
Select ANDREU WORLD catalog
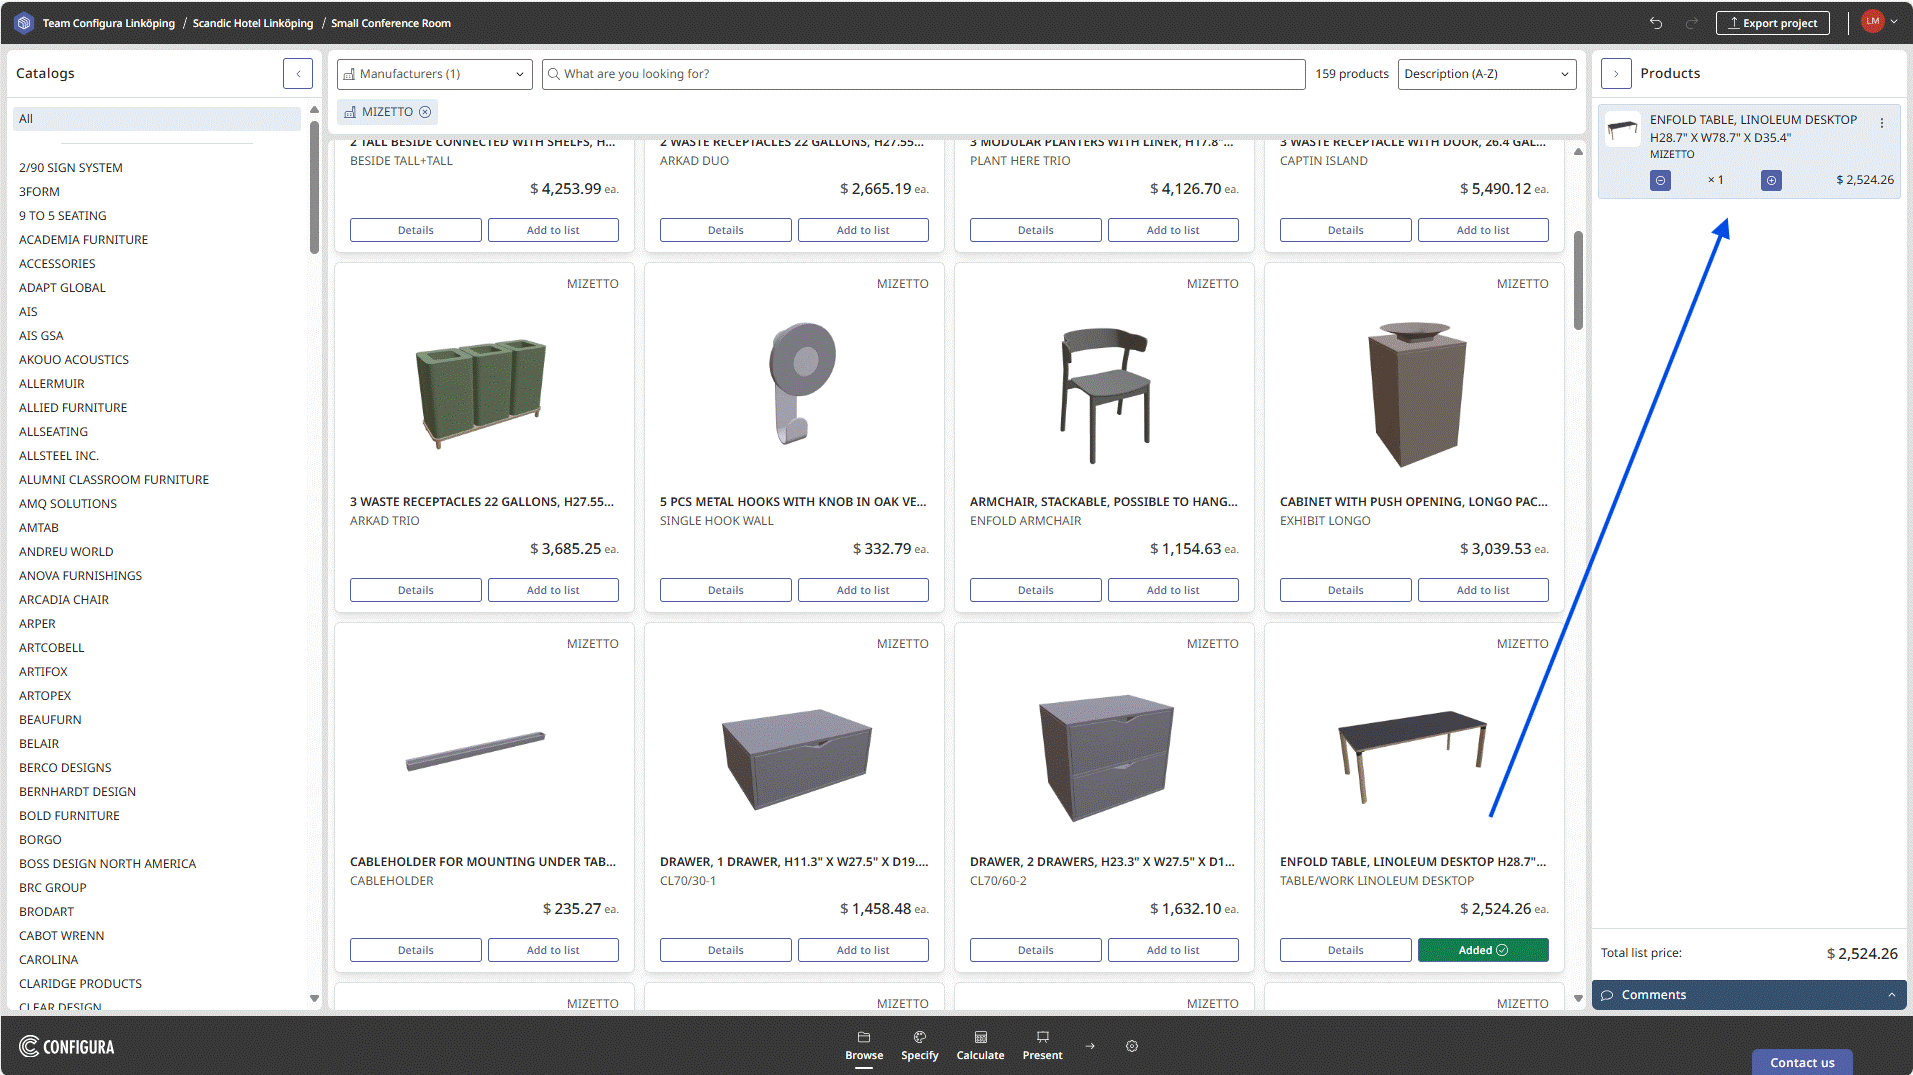(66, 552)
